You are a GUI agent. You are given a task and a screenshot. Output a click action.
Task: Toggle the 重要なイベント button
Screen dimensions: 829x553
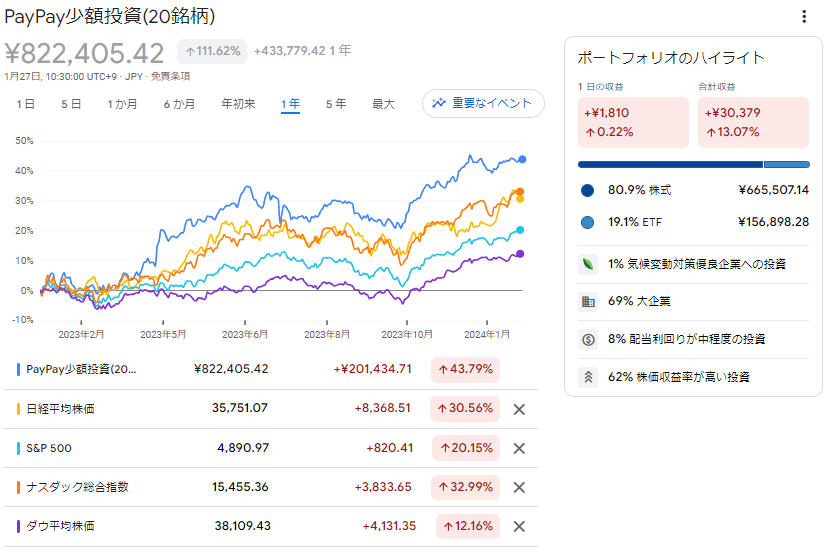coord(483,104)
